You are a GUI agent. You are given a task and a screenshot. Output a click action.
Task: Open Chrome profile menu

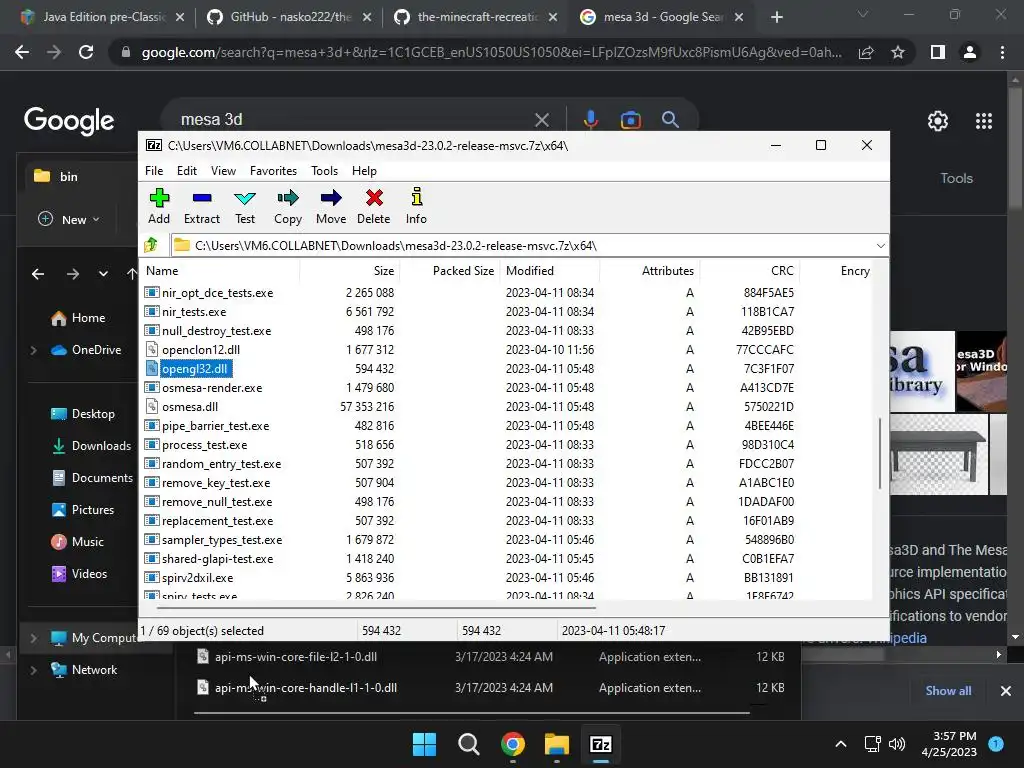pyautogui.click(x=970, y=52)
